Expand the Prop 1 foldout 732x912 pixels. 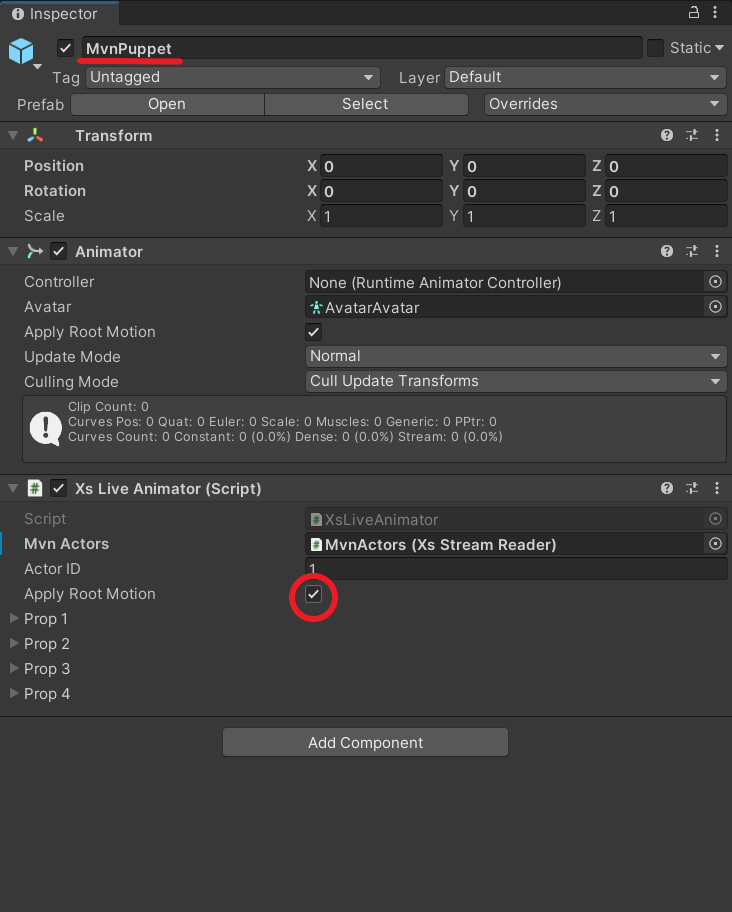coord(15,618)
